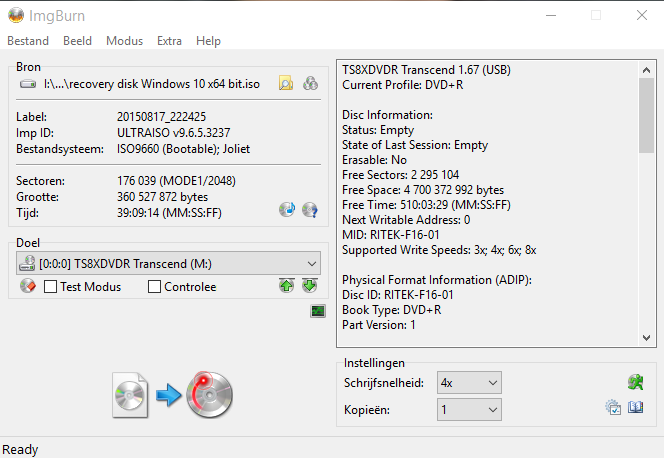Open the Help menu

[208, 41]
